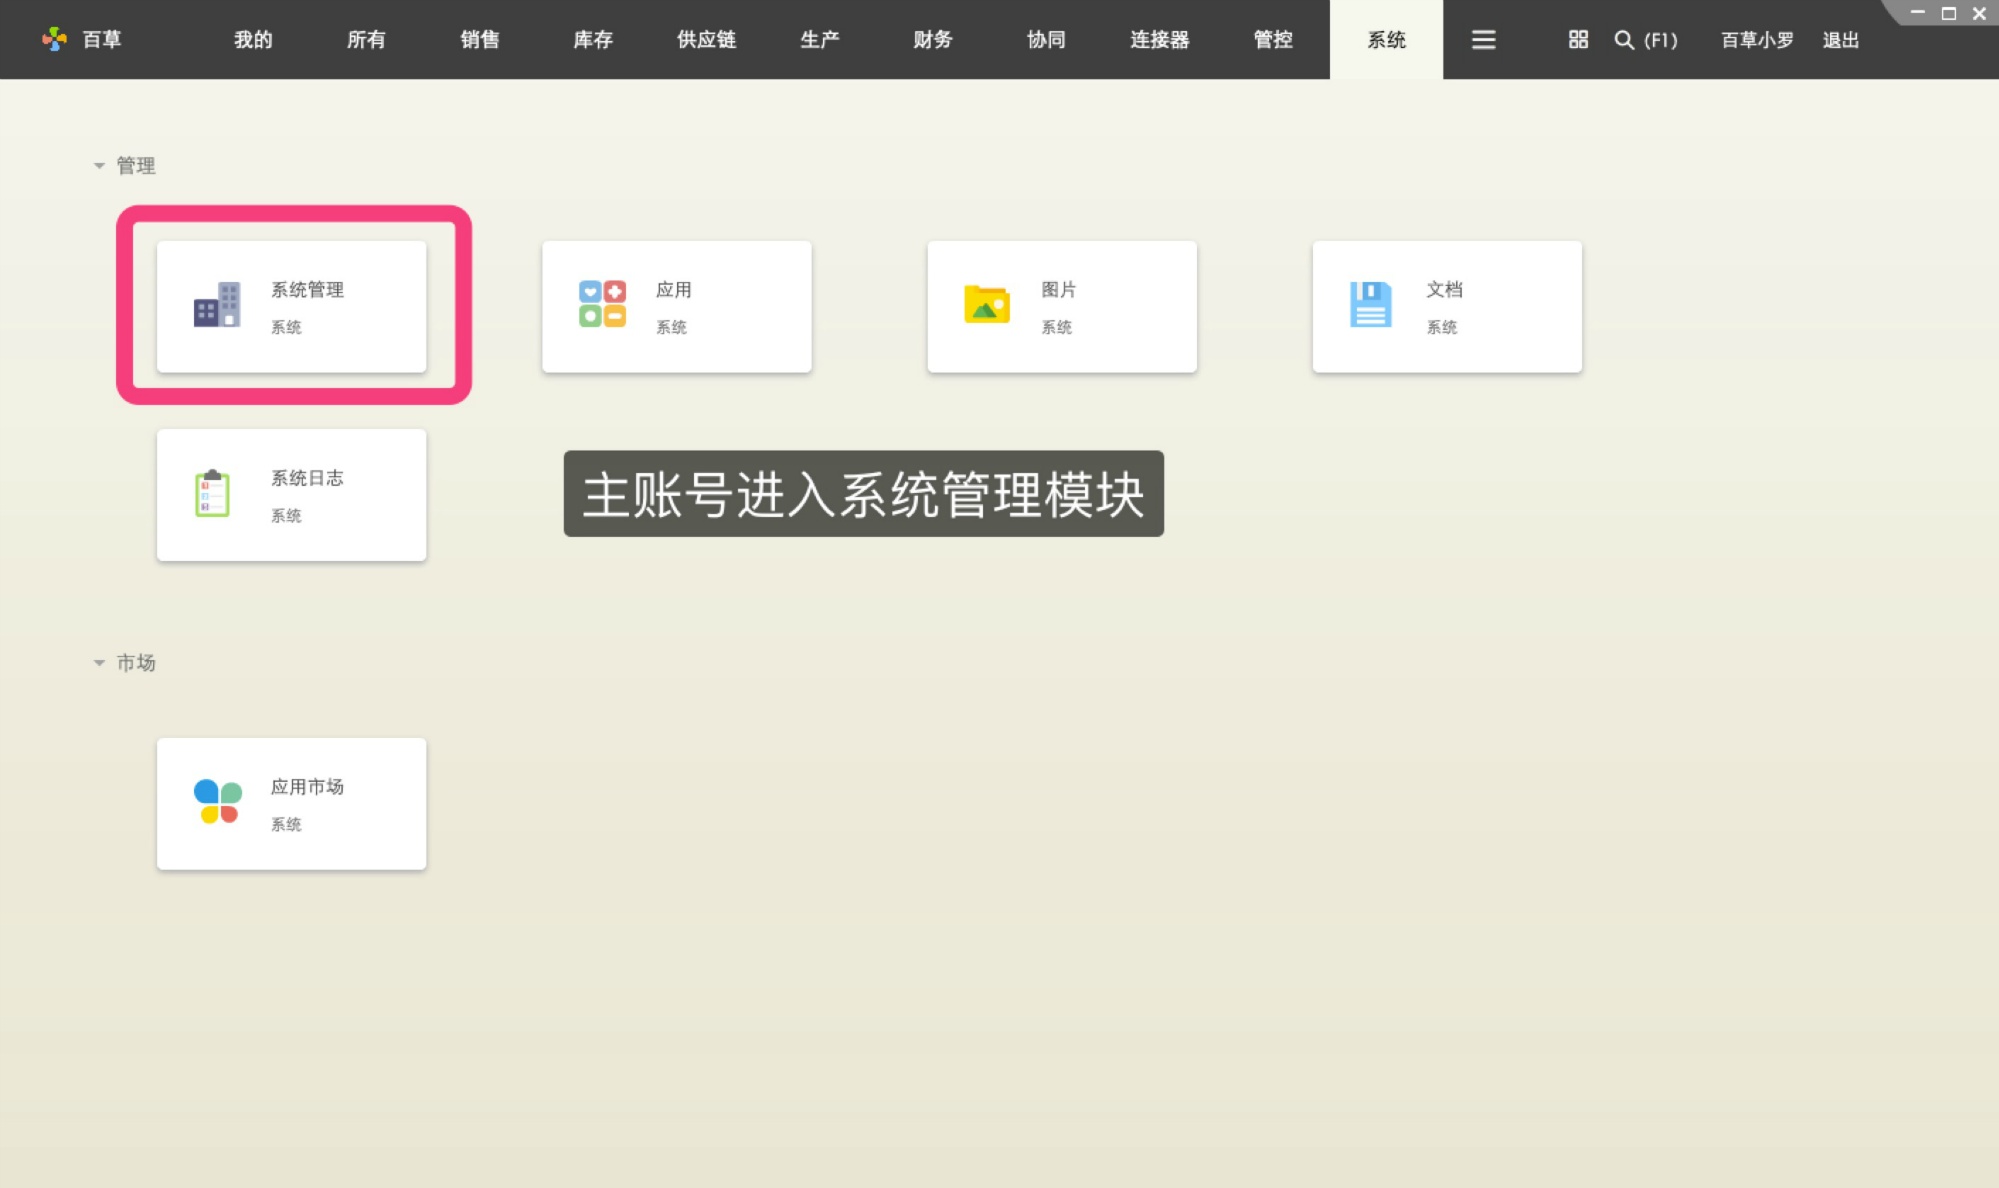Image resolution: width=1999 pixels, height=1188 pixels.
Task: Click the 系统管理 card title
Action: point(307,290)
